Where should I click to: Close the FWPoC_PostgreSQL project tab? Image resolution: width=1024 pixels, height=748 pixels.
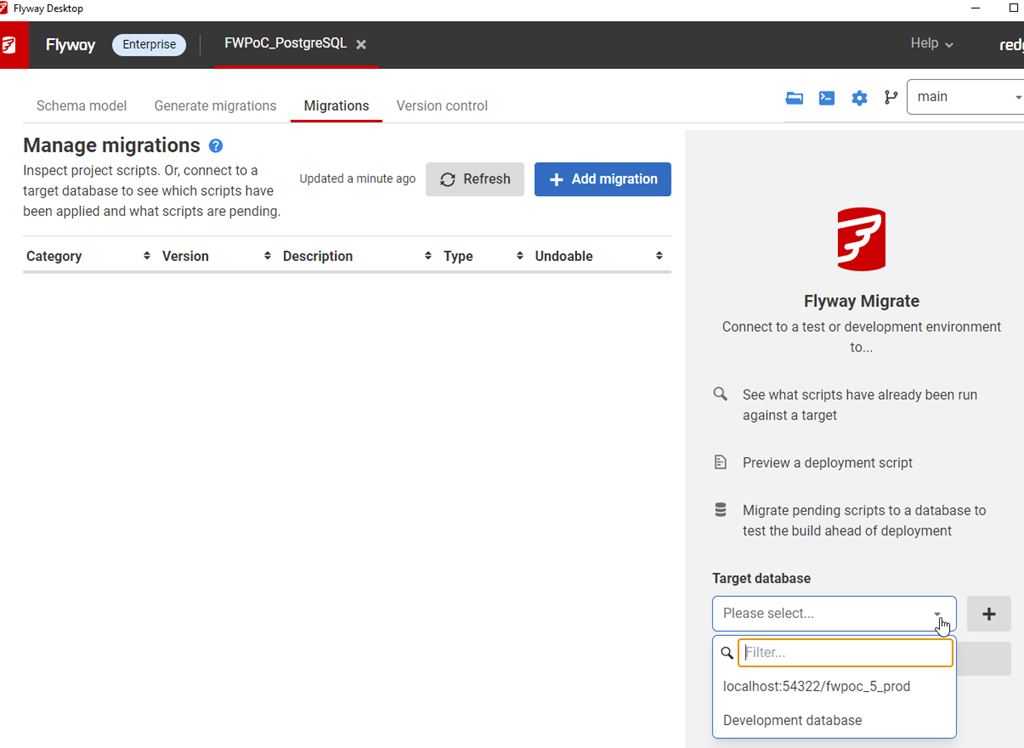pyautogui.click(x=361, y=45)
